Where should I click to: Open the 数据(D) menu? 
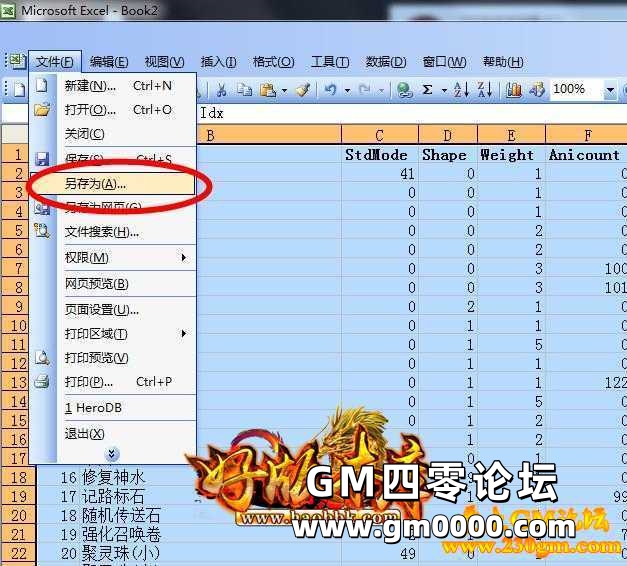(385, 62)
